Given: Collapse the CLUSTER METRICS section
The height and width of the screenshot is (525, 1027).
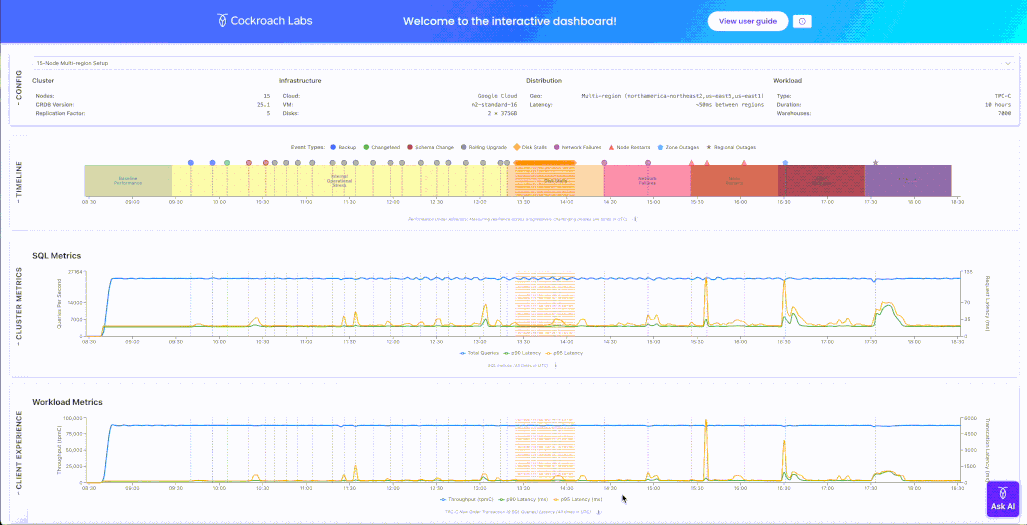Looking at the screenshot, I should 17,307.
